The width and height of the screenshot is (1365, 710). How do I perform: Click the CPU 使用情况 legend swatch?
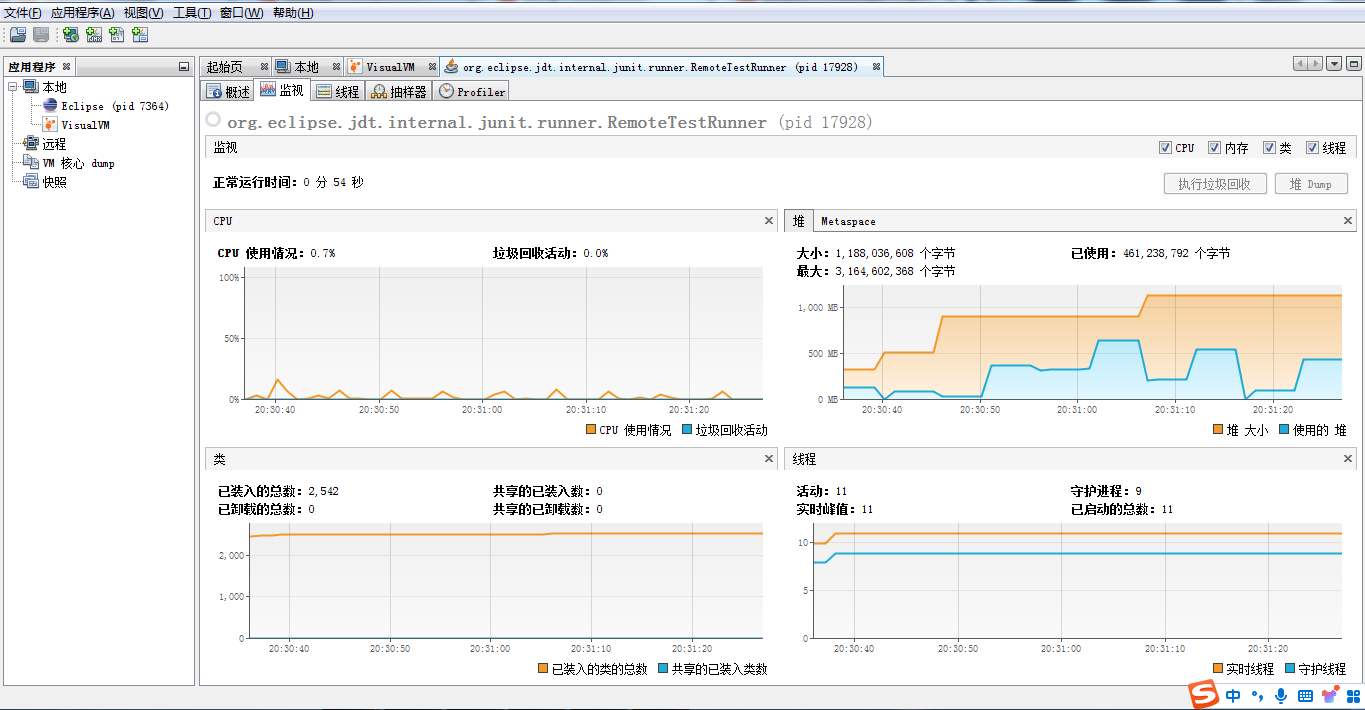point(590,430)
